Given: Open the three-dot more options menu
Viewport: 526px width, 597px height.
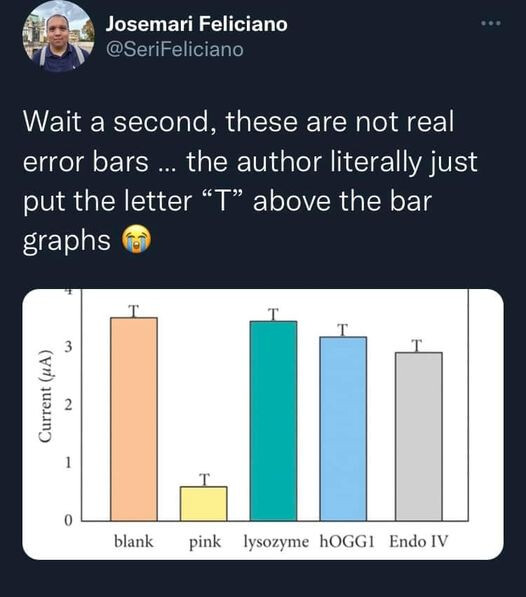Looking at the screenshot, I should pyautogui.click(x=491, y=24).
